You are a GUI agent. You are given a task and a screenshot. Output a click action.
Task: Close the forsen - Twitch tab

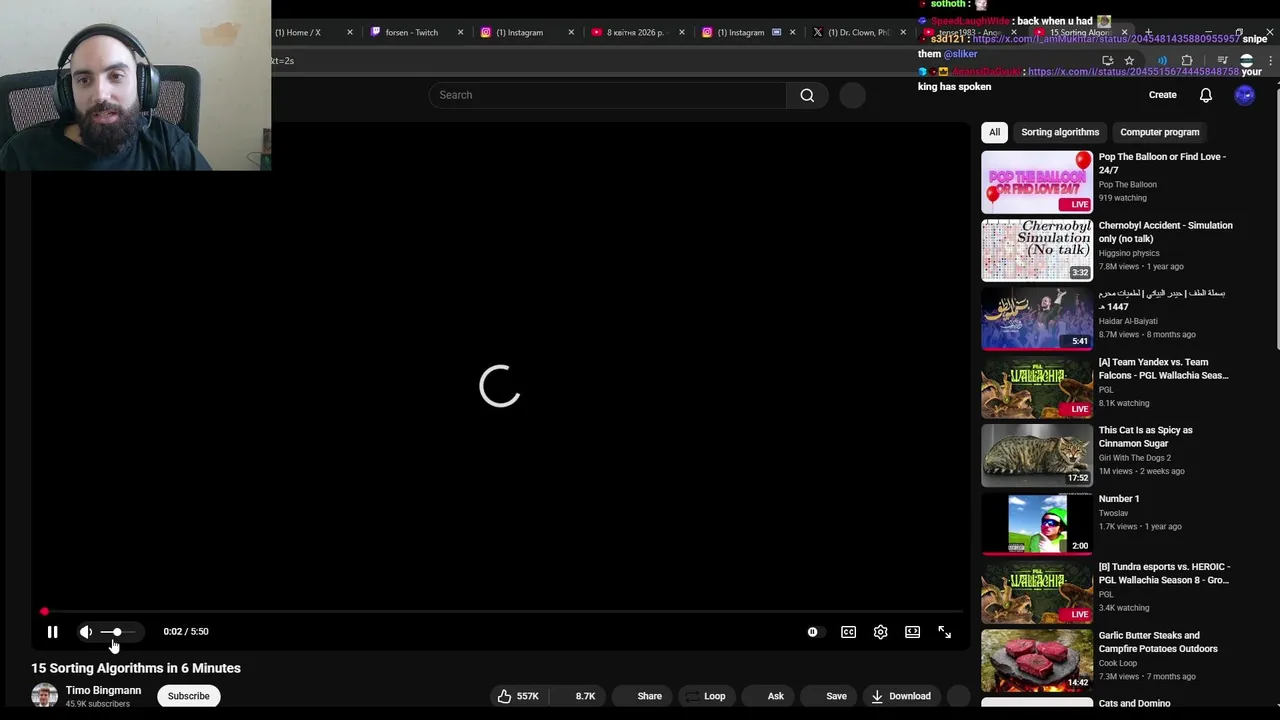pyautogui.click(x=460, y=32)
